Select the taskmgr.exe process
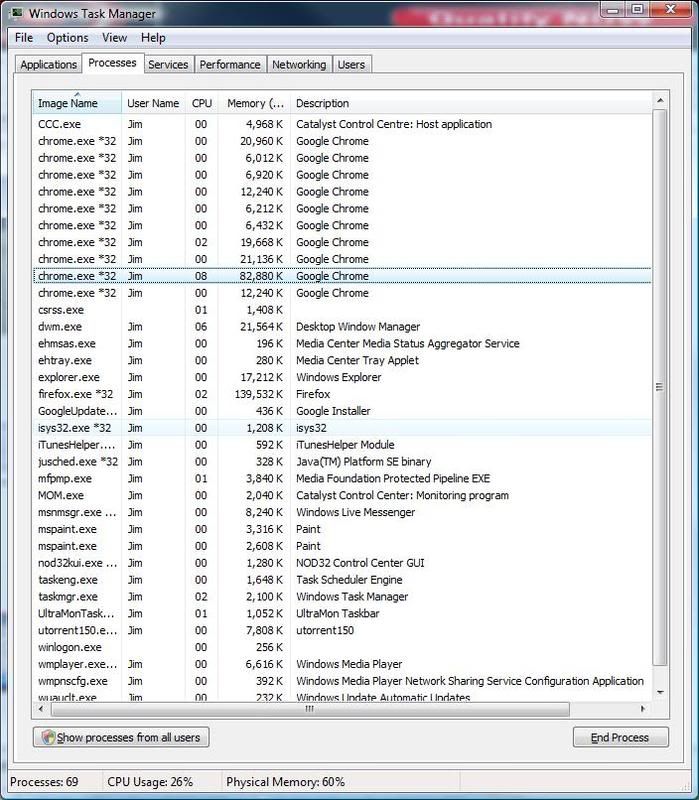The width and height of the screenshot is (699, 800). [342, 596]
